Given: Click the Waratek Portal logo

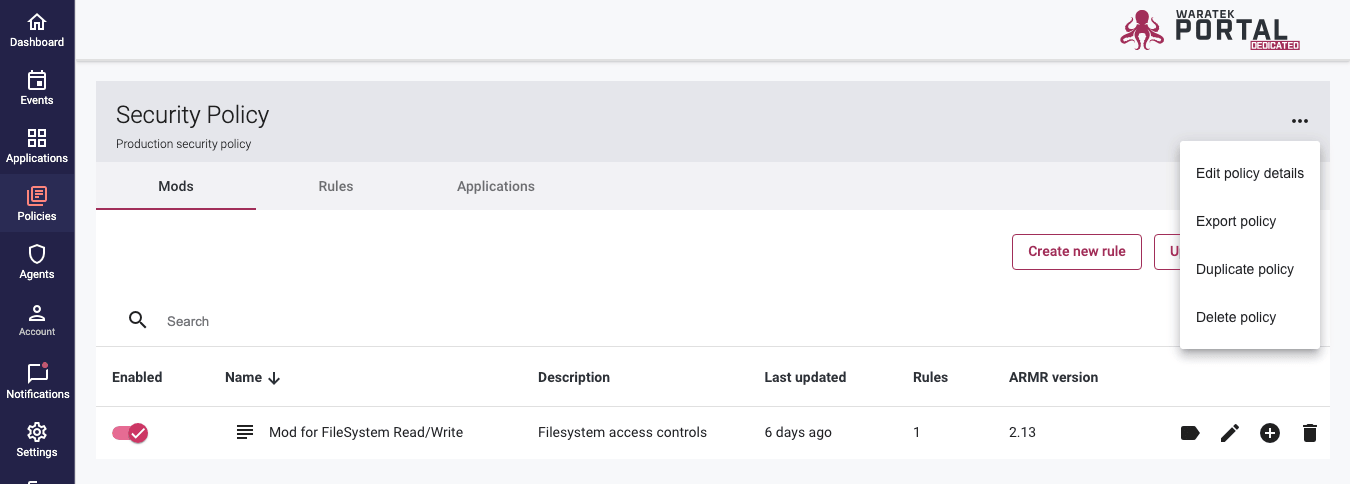Looking at the screenshot, I should 1210,30.
